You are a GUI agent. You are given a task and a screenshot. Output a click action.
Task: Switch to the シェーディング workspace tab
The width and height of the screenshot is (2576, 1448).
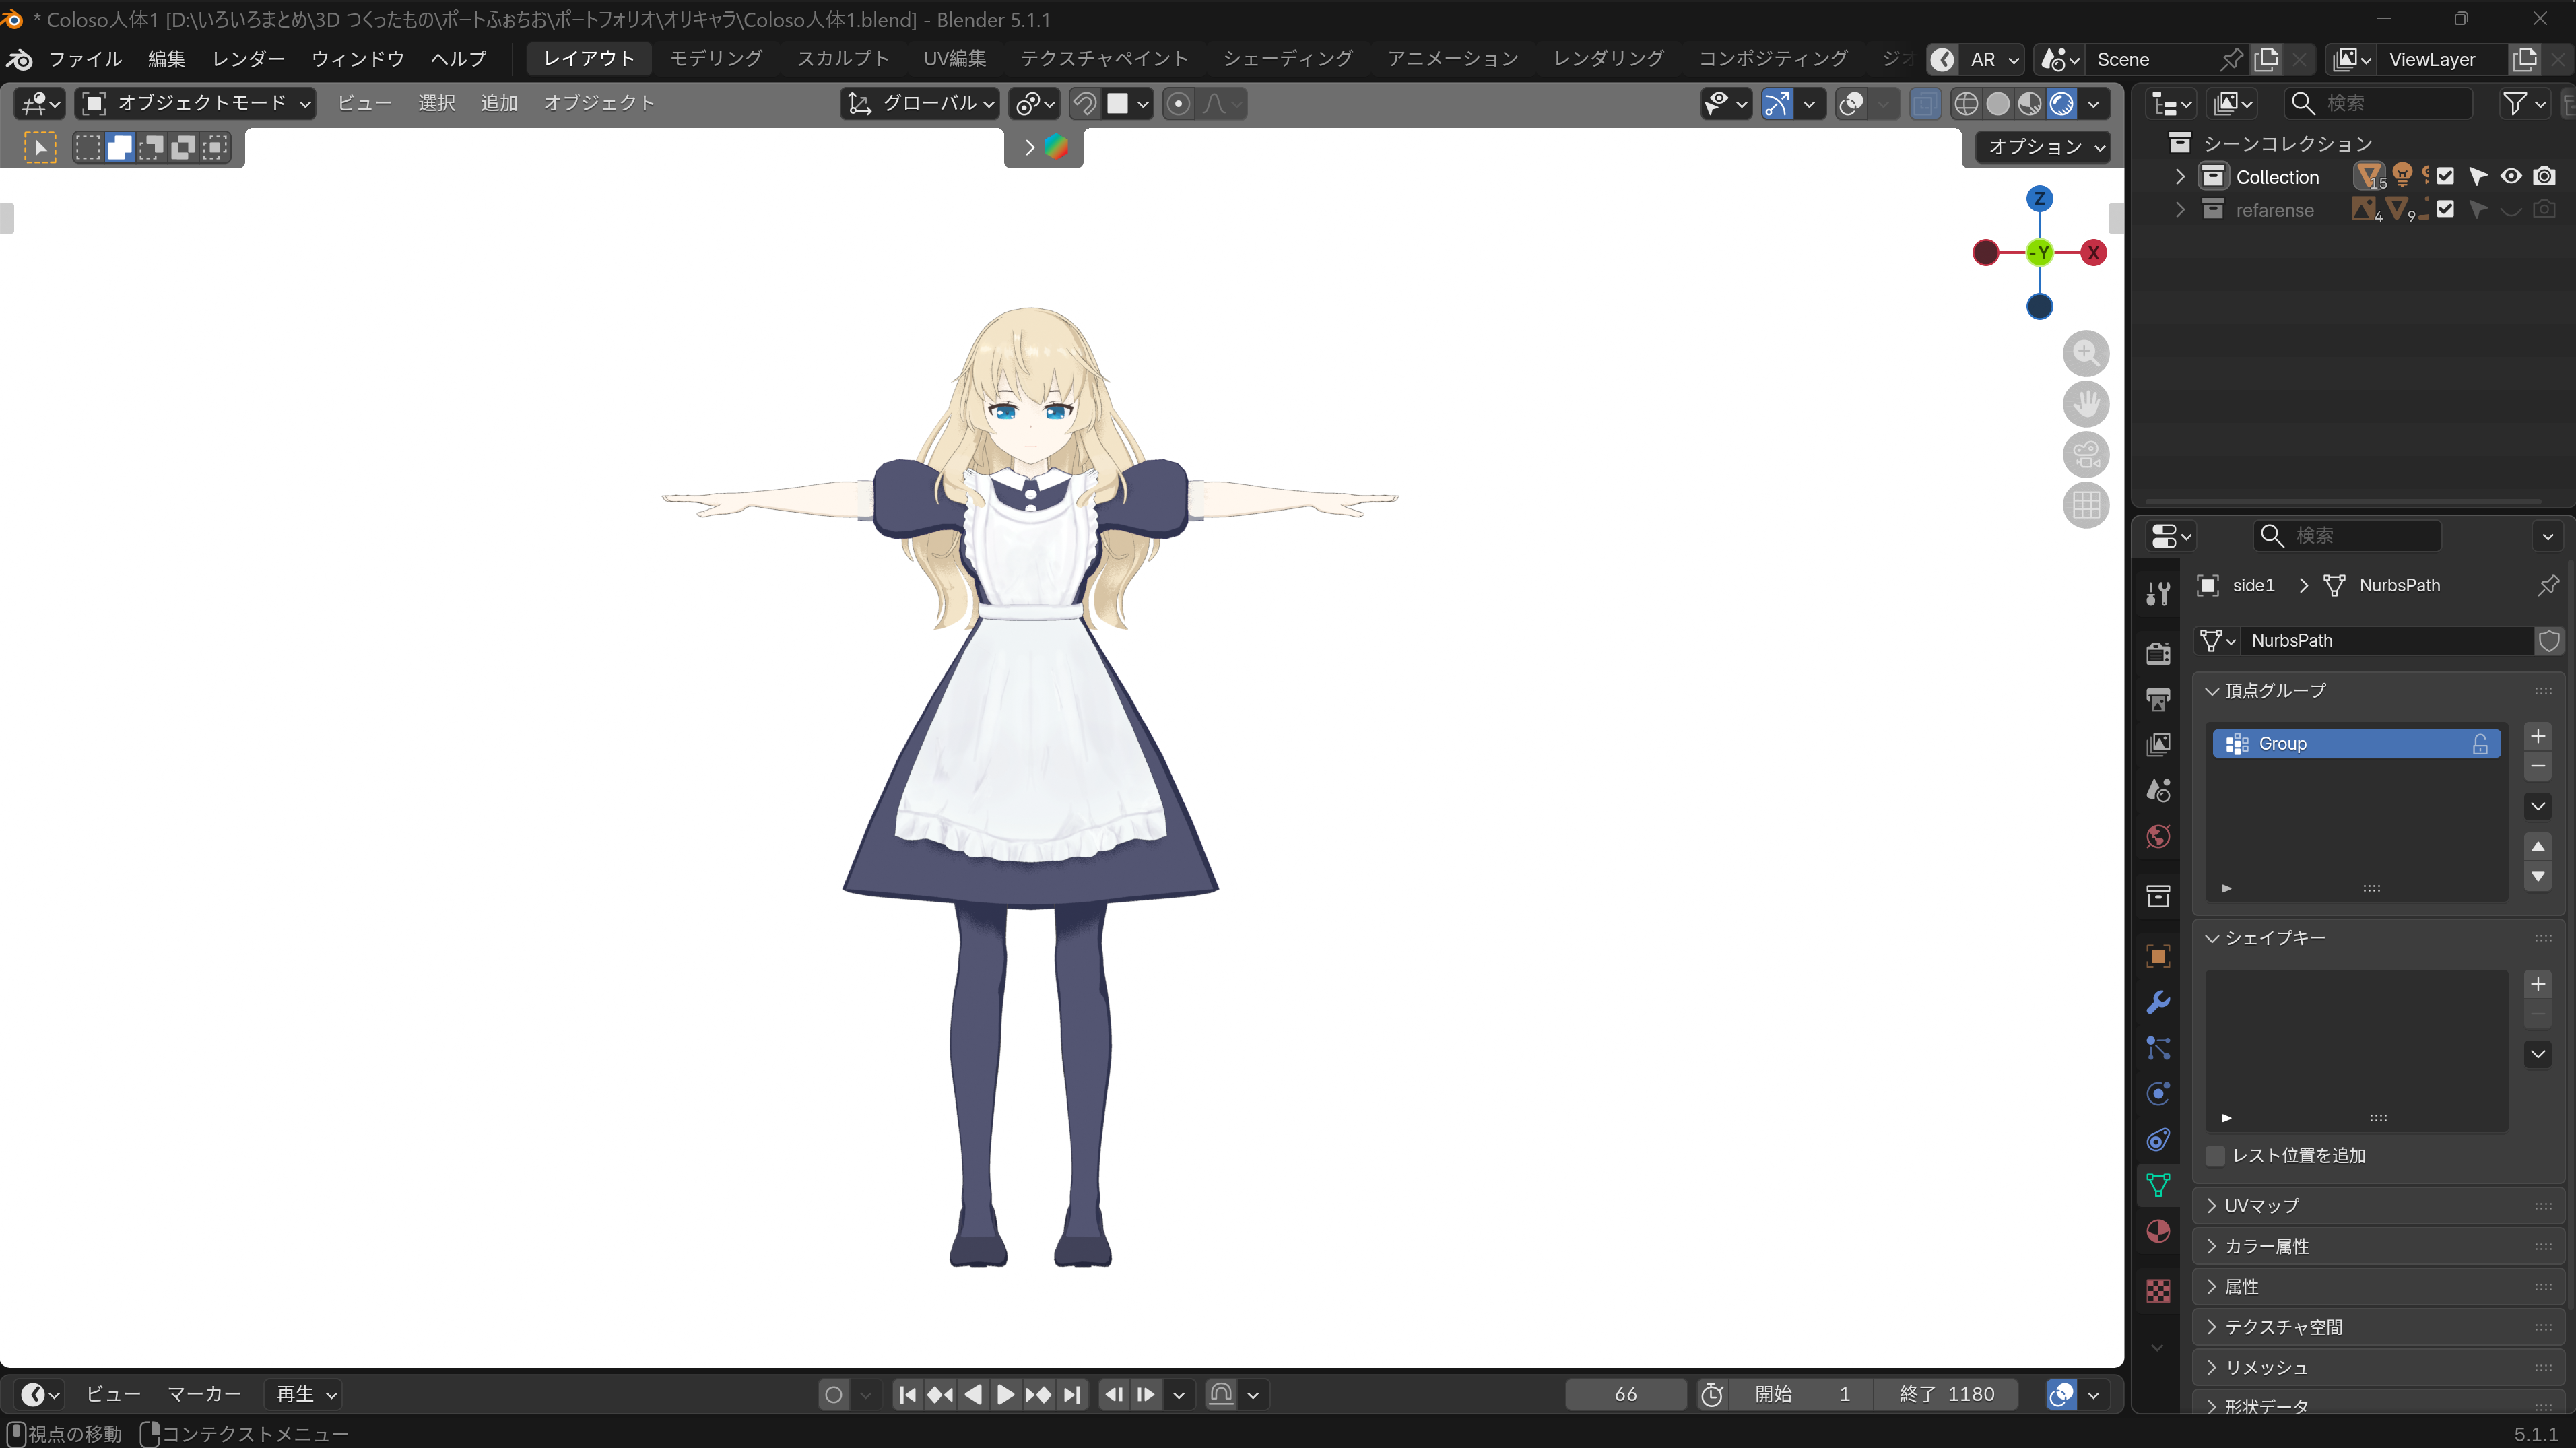(x=1288, y=58)
